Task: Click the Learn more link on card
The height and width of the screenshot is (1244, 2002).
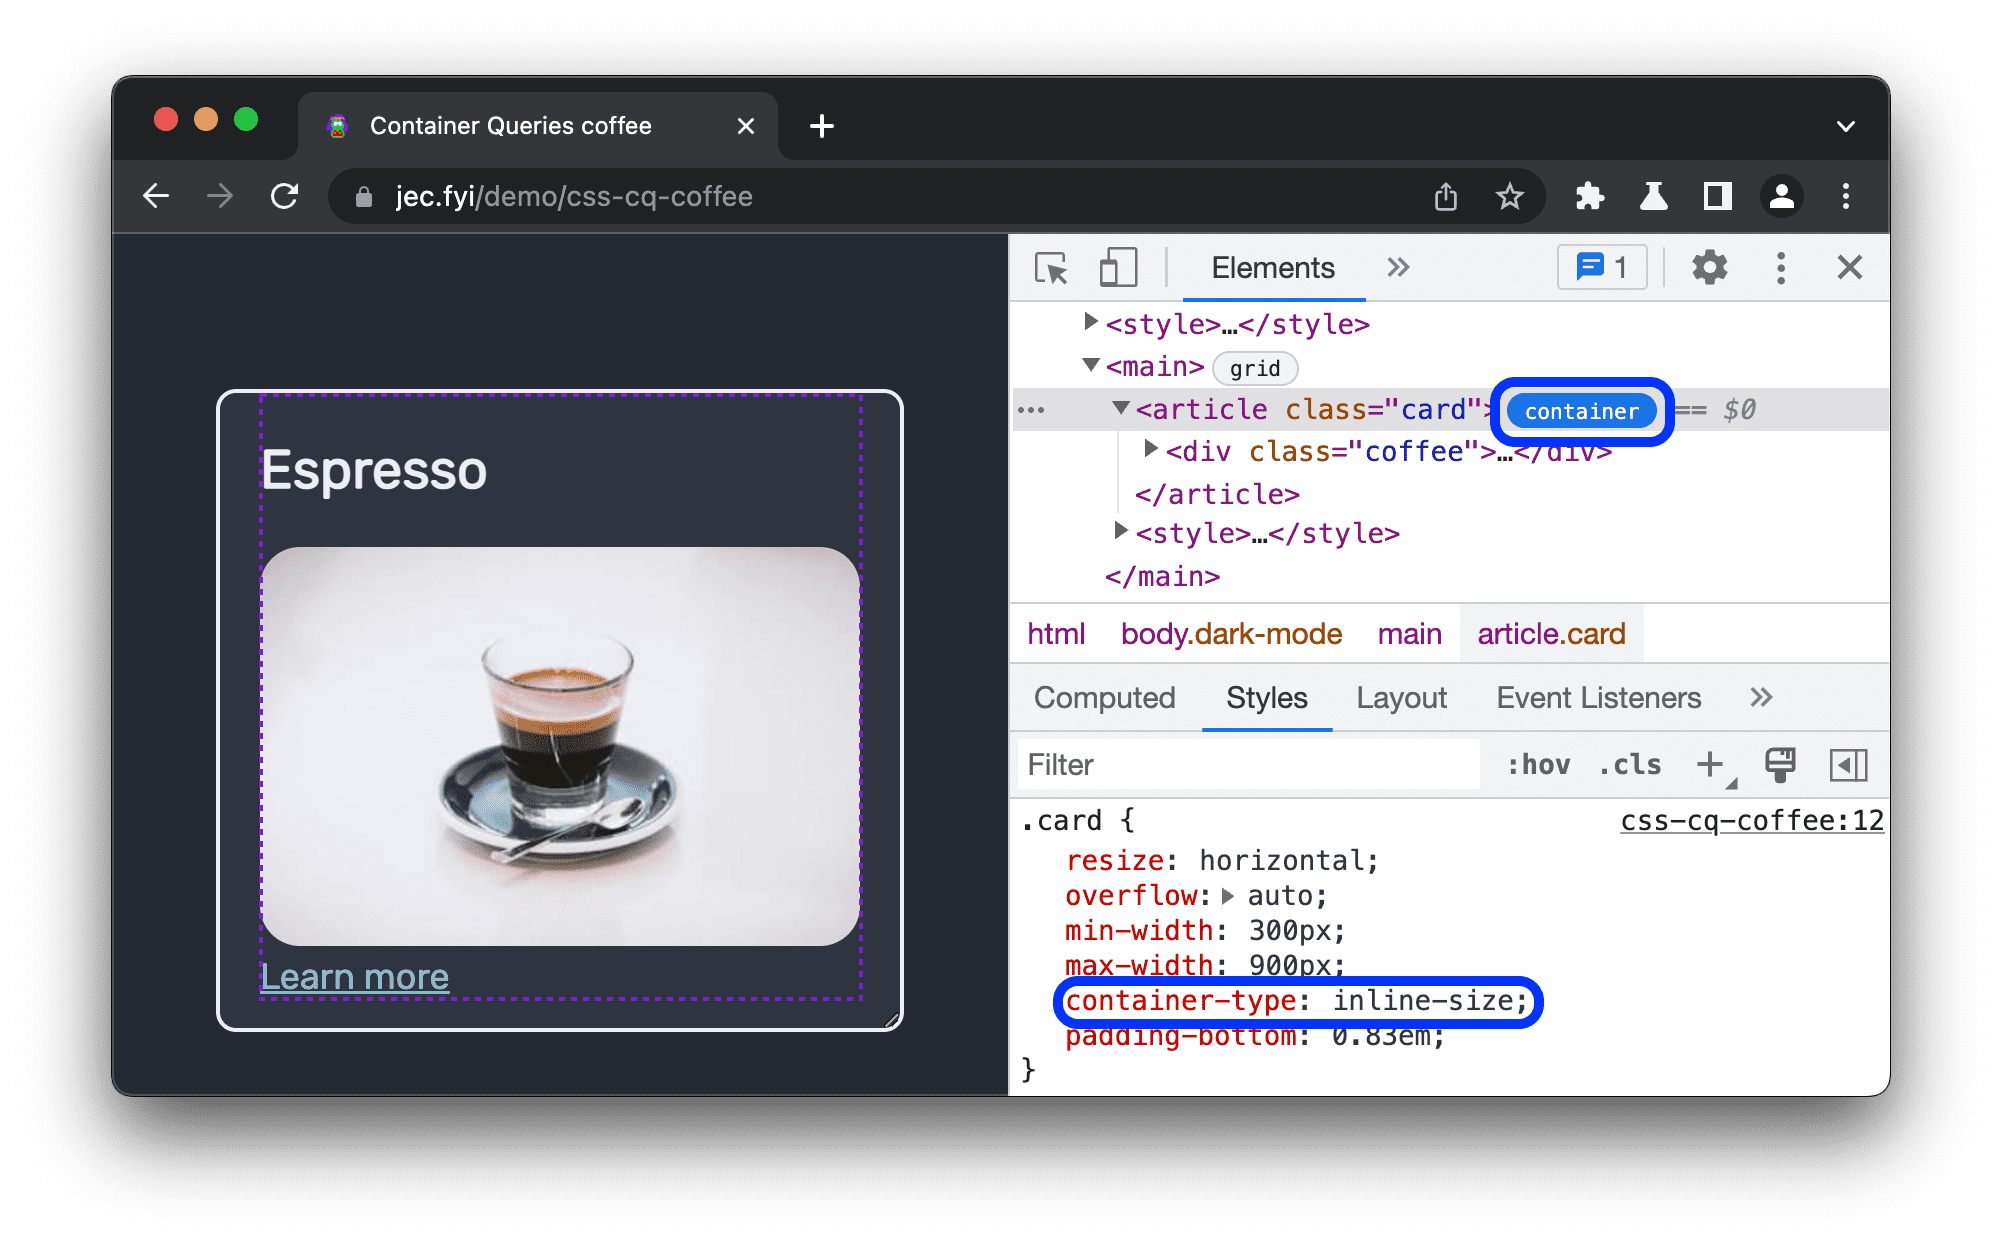Action: coord(355,975)
